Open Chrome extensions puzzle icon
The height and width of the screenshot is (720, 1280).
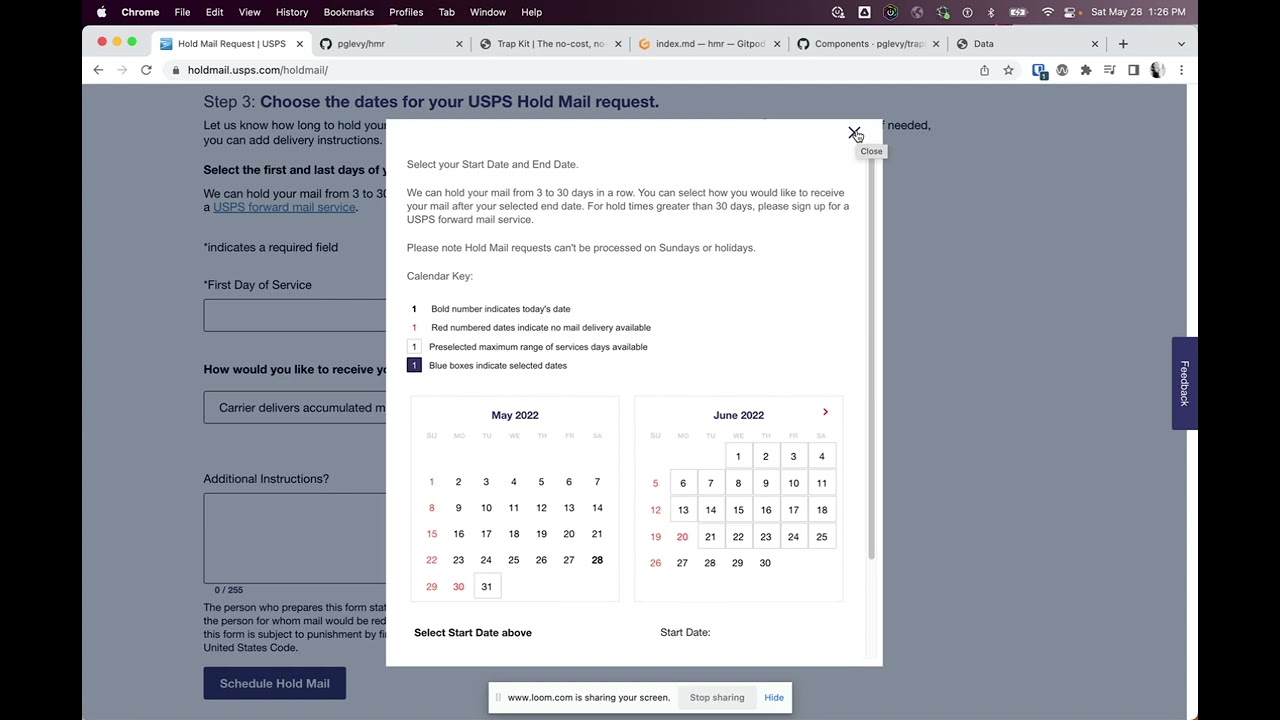coord(1086,70)
